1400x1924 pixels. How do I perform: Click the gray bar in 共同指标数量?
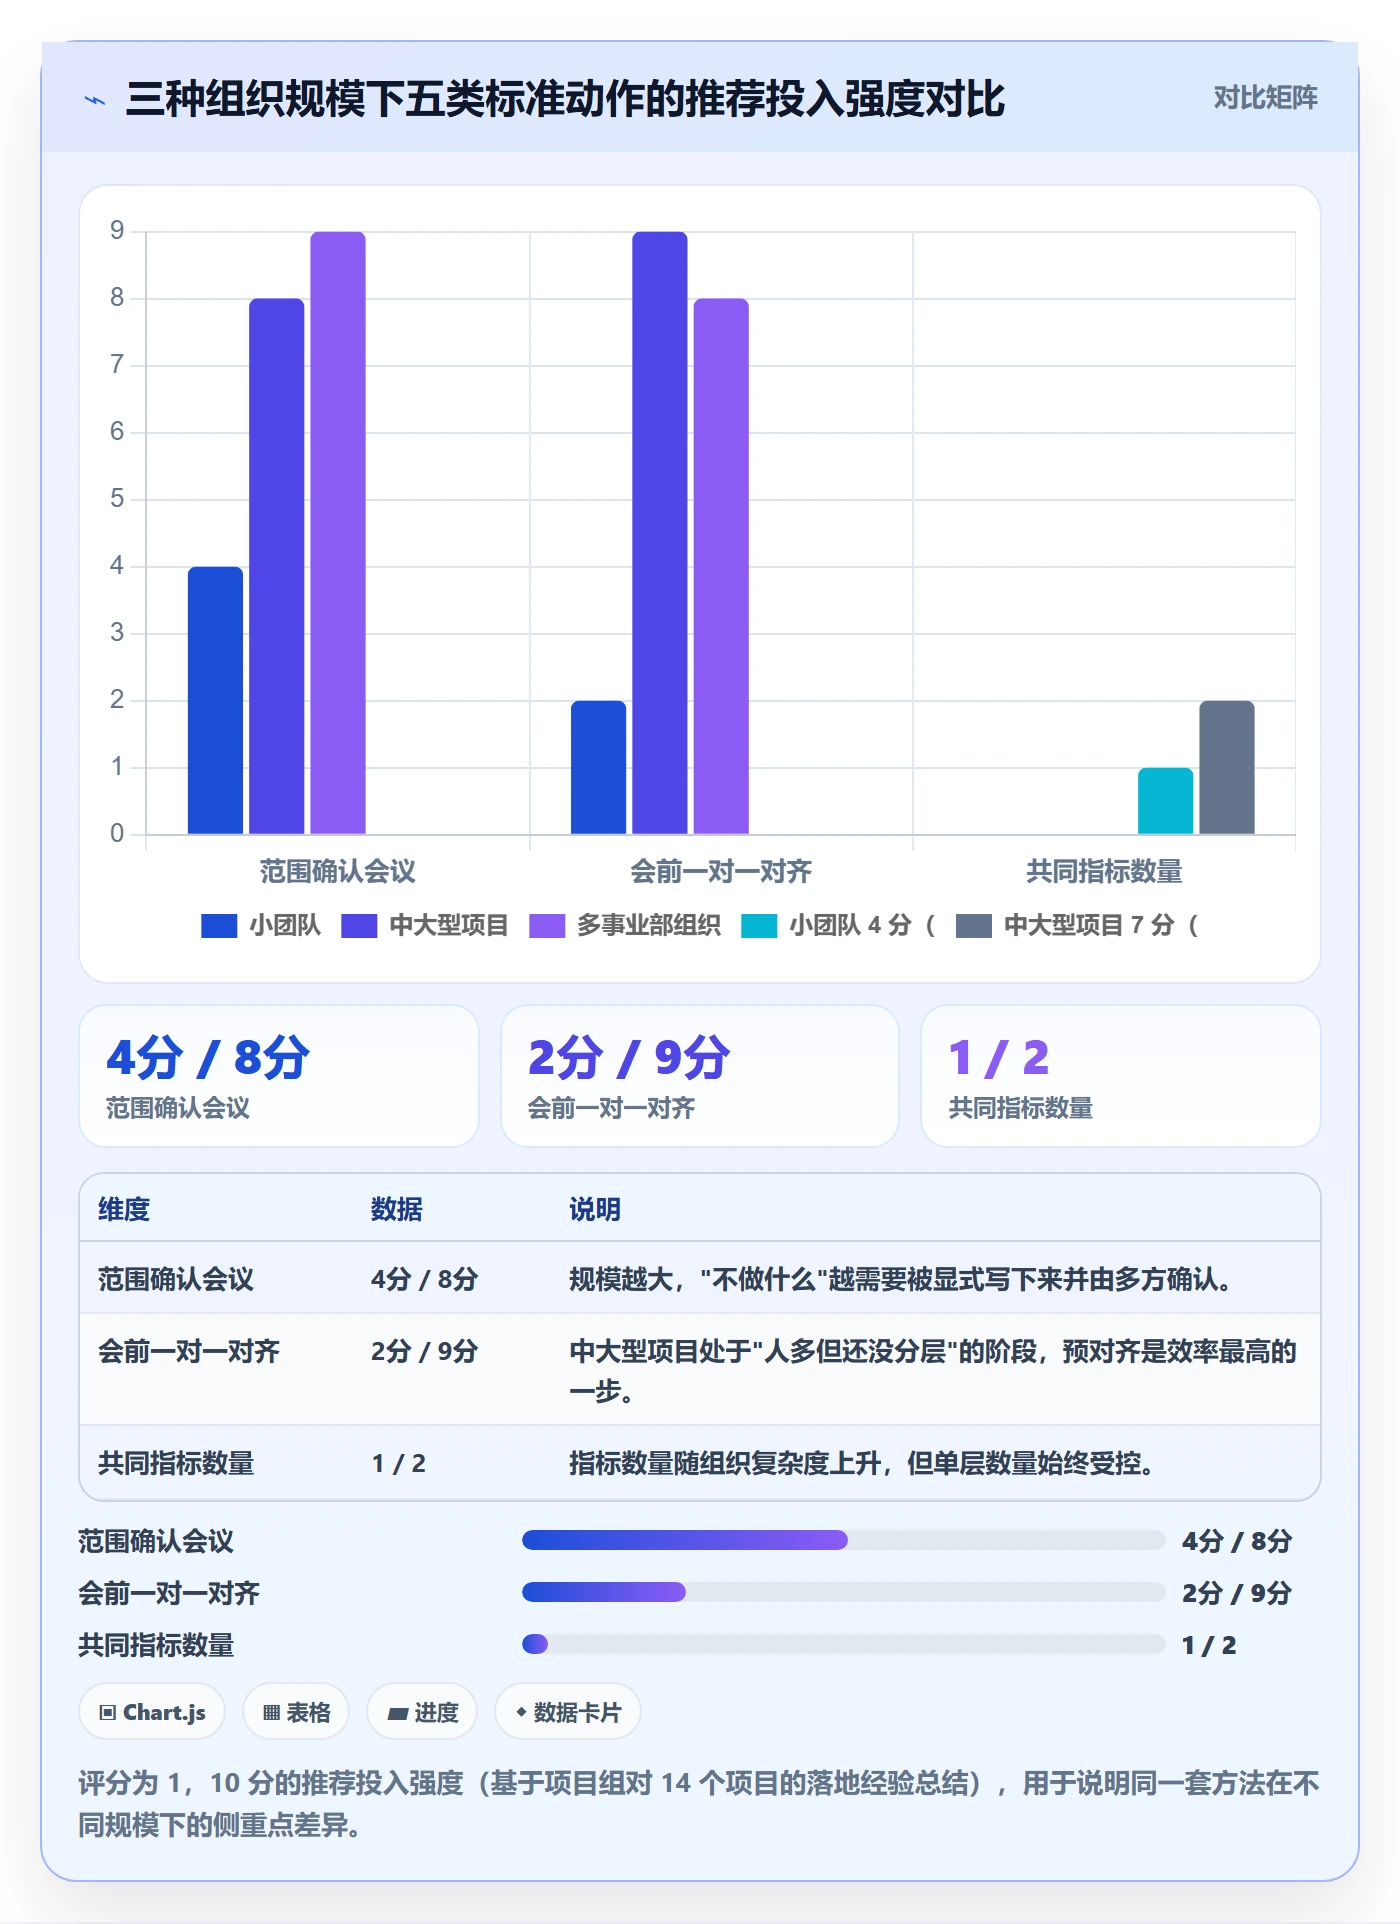tap(1227, 767)
